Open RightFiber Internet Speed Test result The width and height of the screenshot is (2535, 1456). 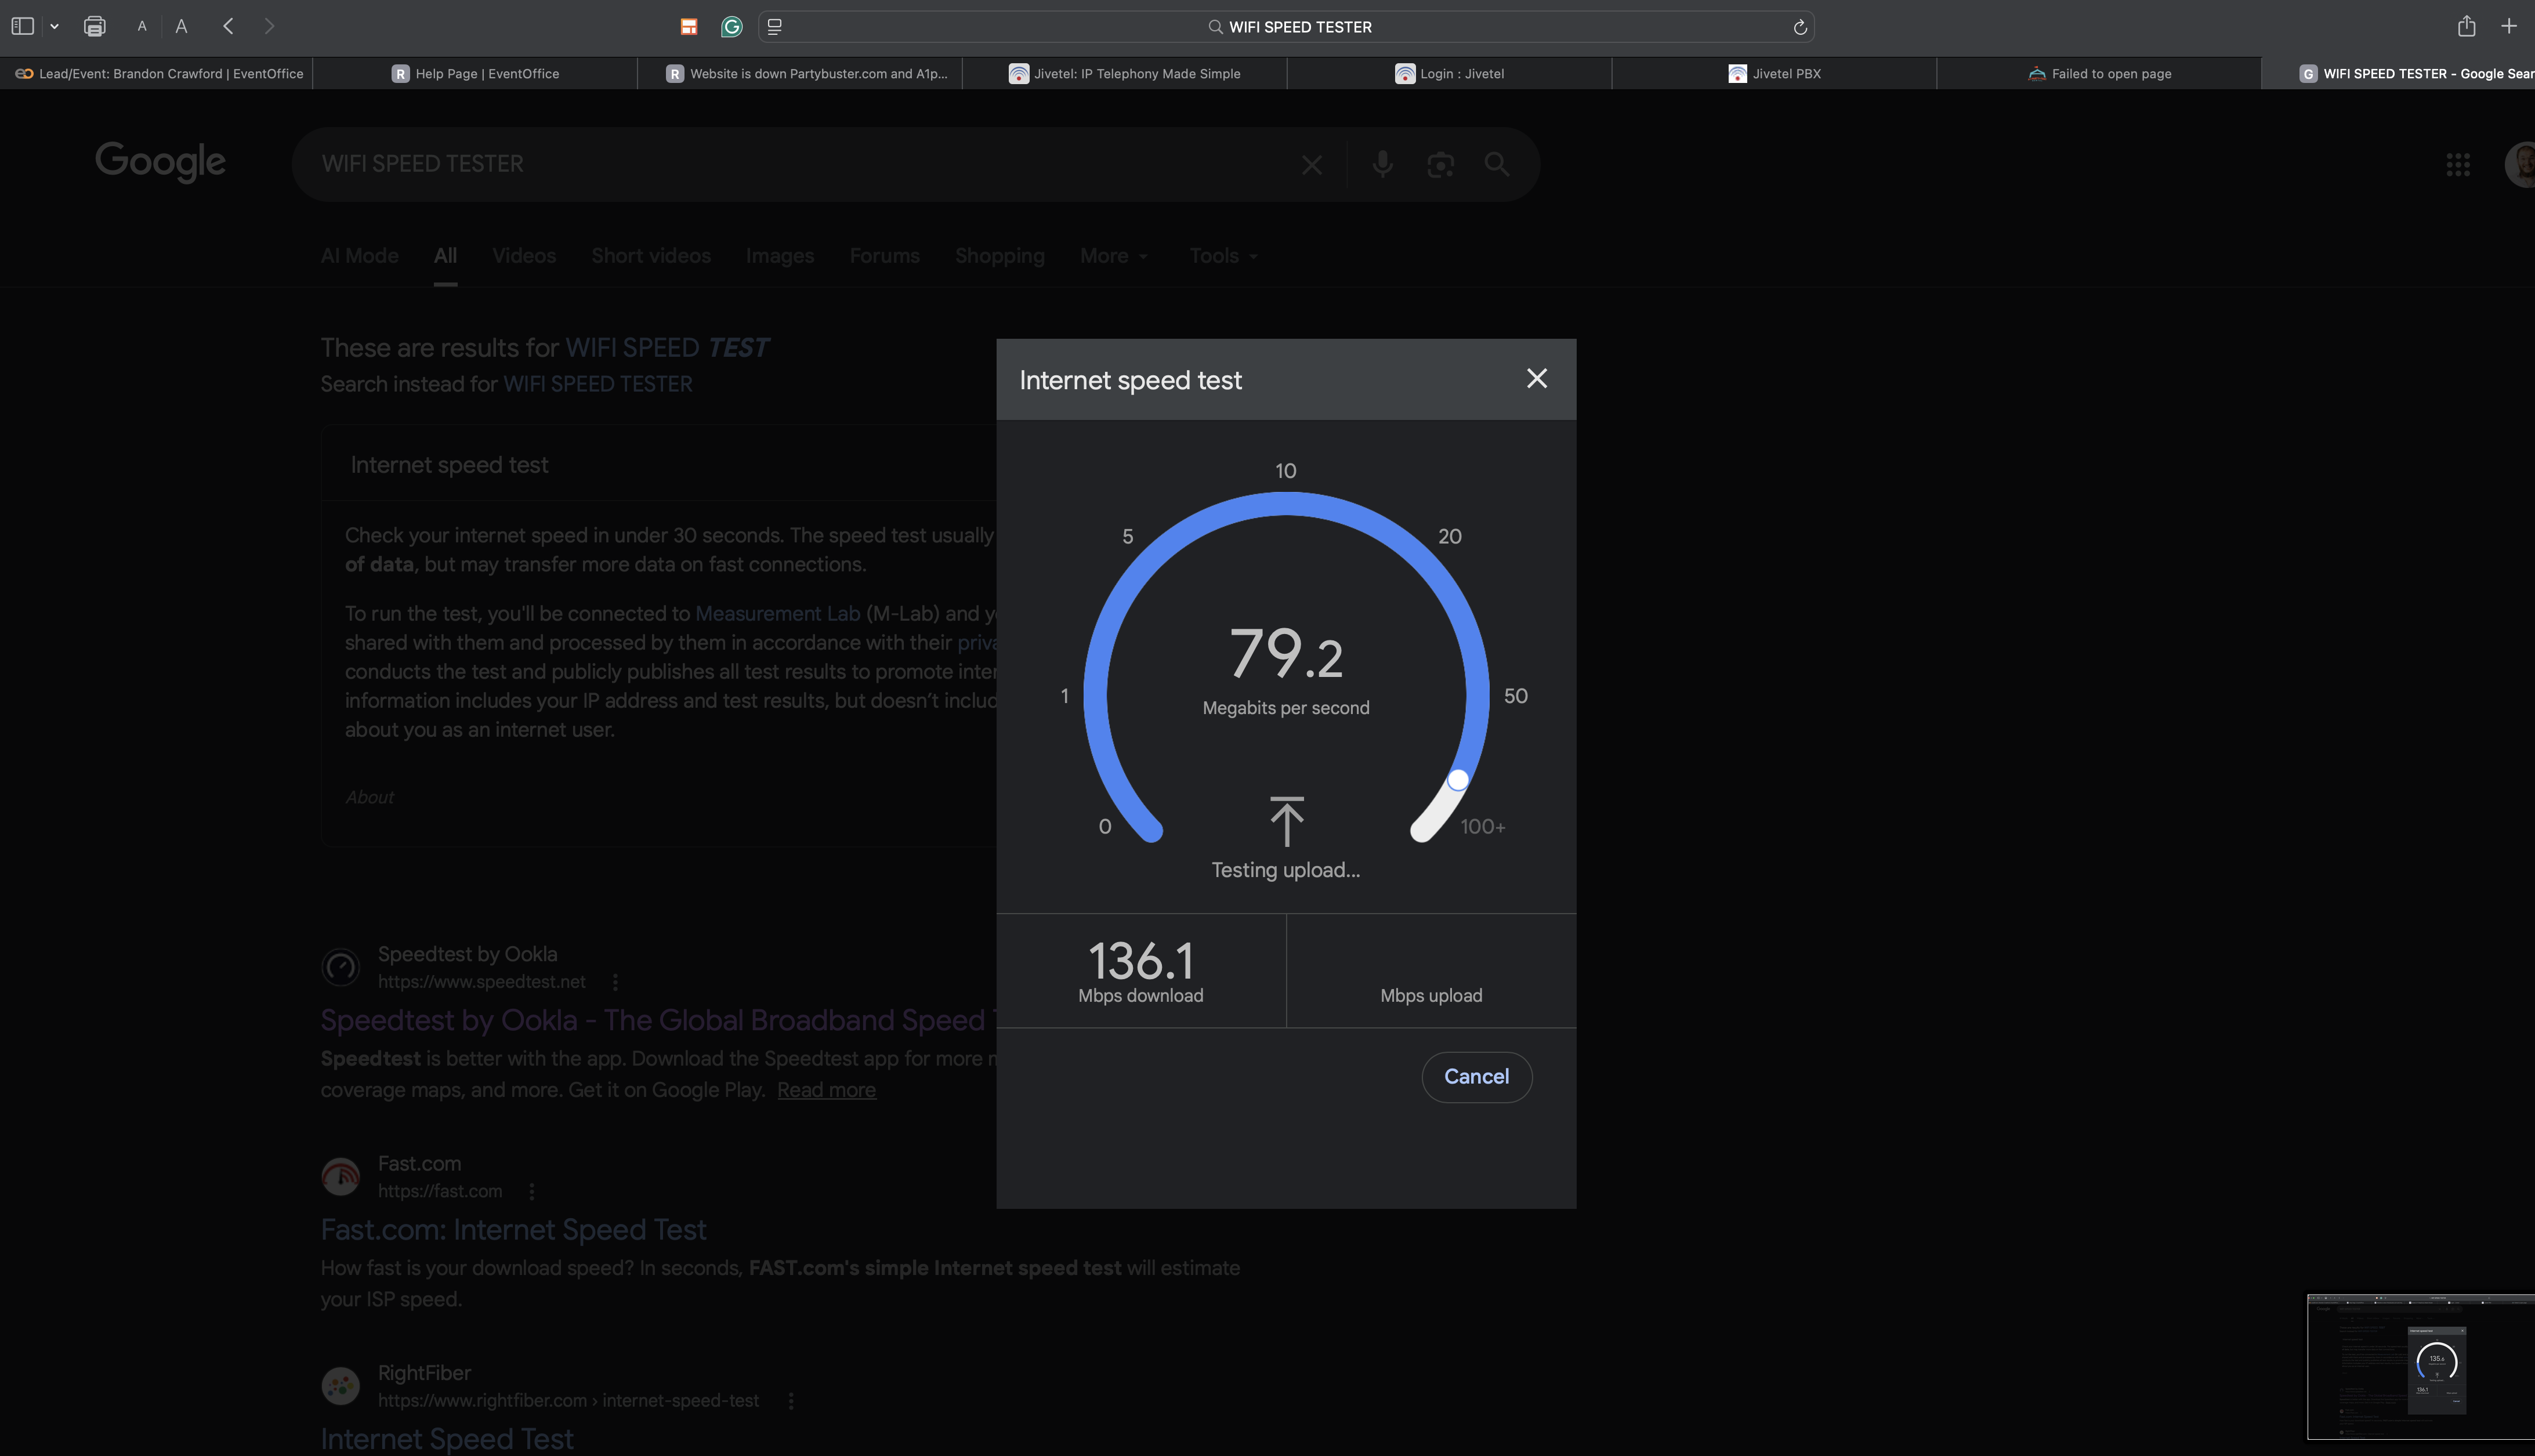click(447, 1439)
